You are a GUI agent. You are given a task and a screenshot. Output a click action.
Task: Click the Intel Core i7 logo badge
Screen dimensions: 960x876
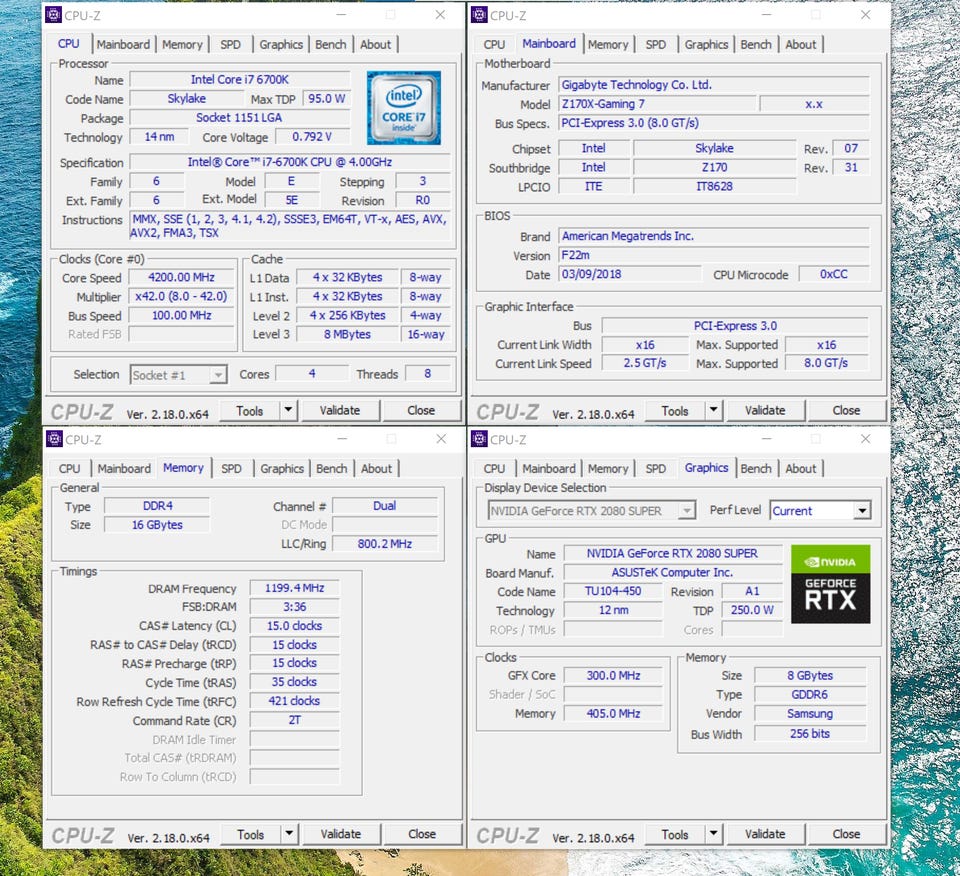(x=403, y=107)
